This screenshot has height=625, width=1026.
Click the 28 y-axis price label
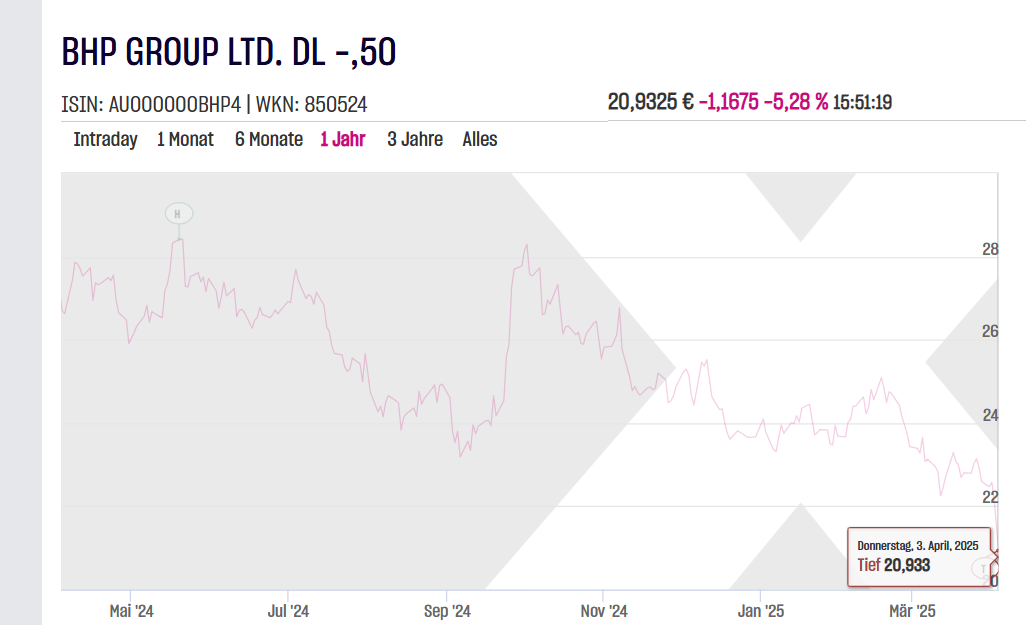[x=989, y=249]
